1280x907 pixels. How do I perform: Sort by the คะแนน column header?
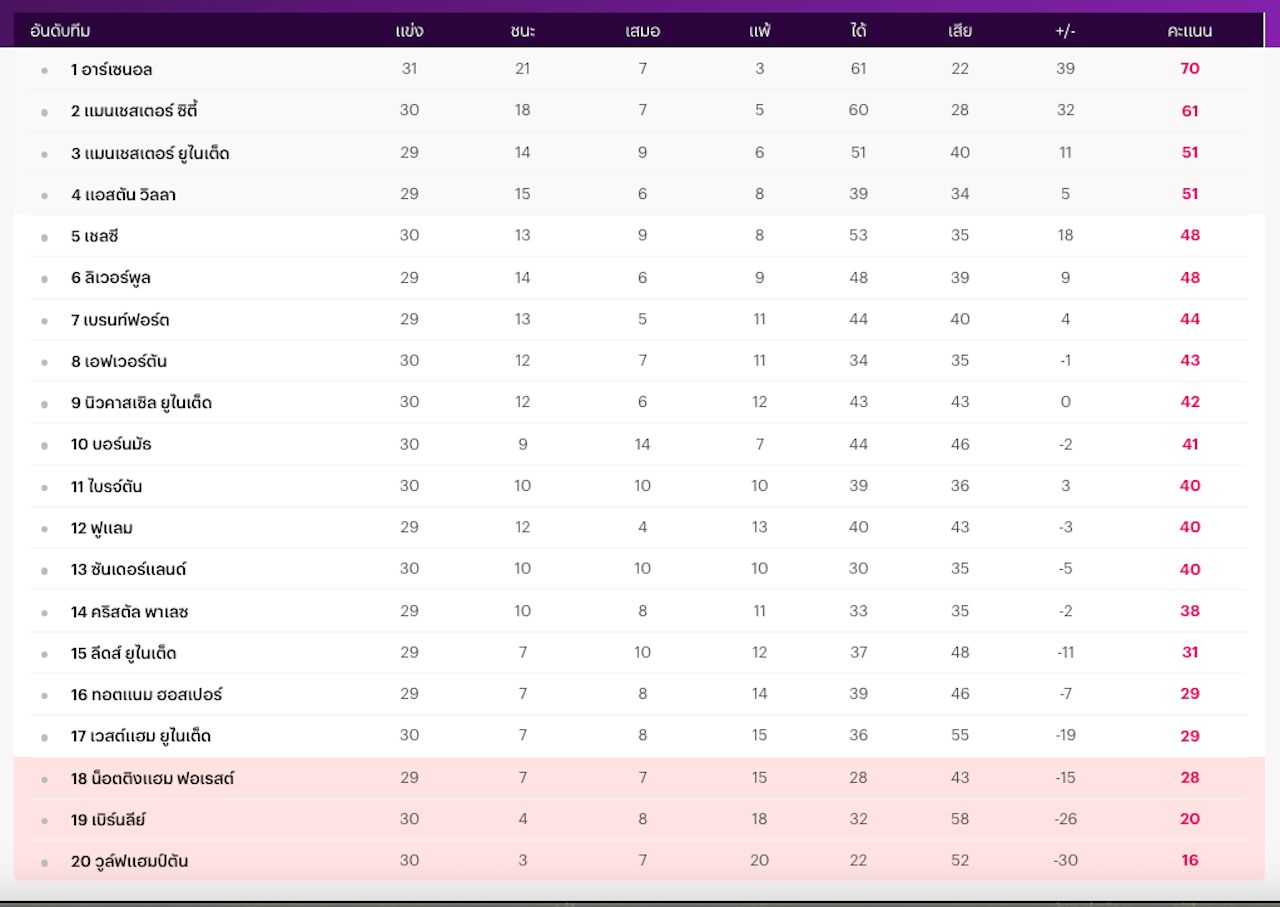[1189, 31]
